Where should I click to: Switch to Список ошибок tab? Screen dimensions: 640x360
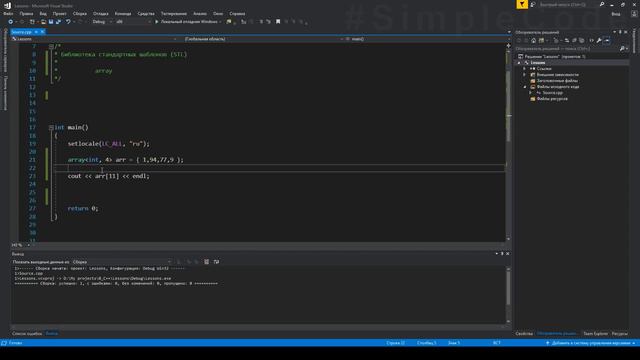[x=27, y=334]
